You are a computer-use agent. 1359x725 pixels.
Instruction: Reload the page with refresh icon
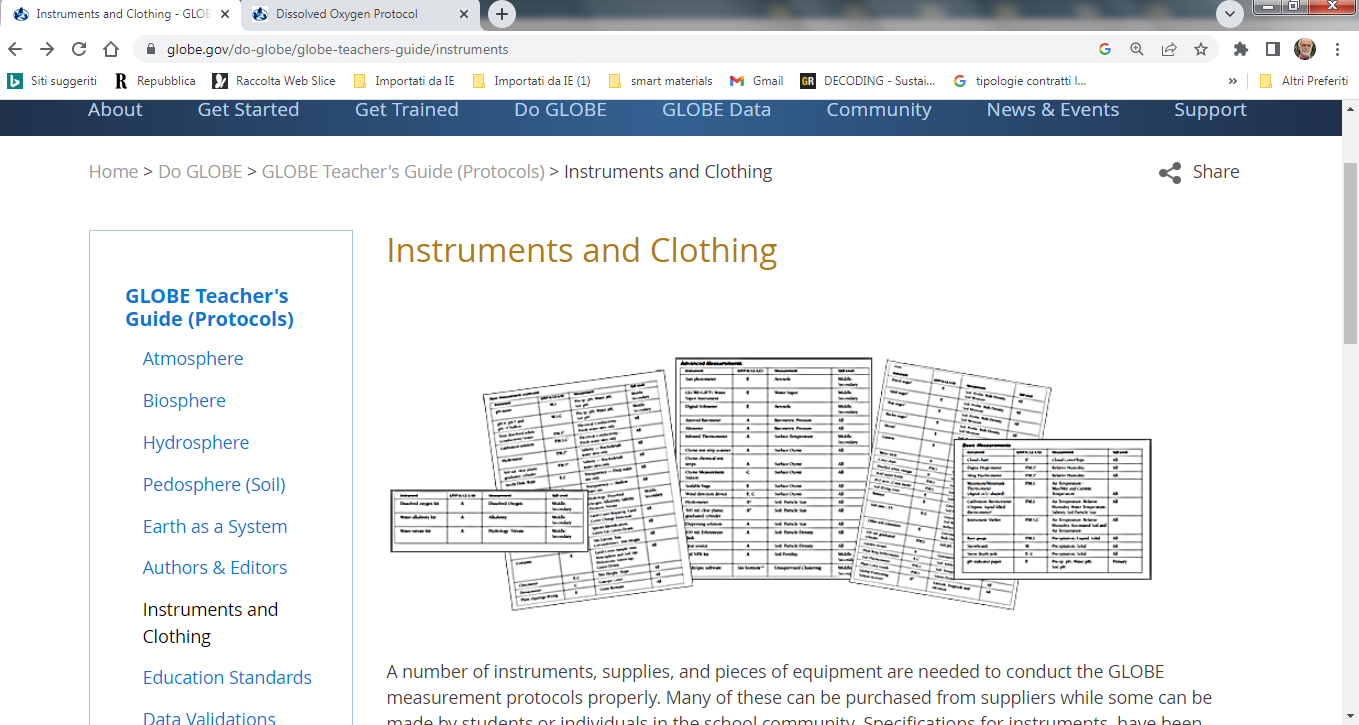[x=79, y=49]
